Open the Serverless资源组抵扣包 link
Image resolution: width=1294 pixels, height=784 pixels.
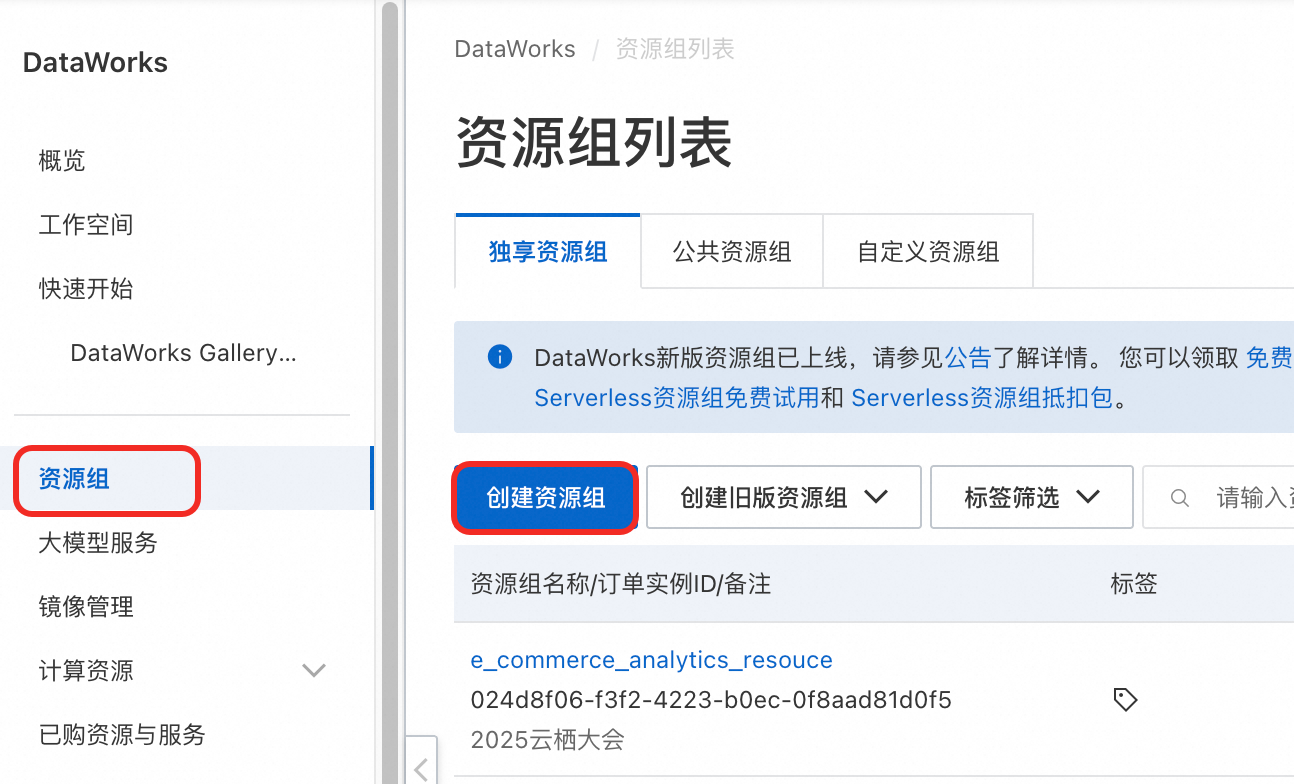pyautogui.click(x=982, y=398)
